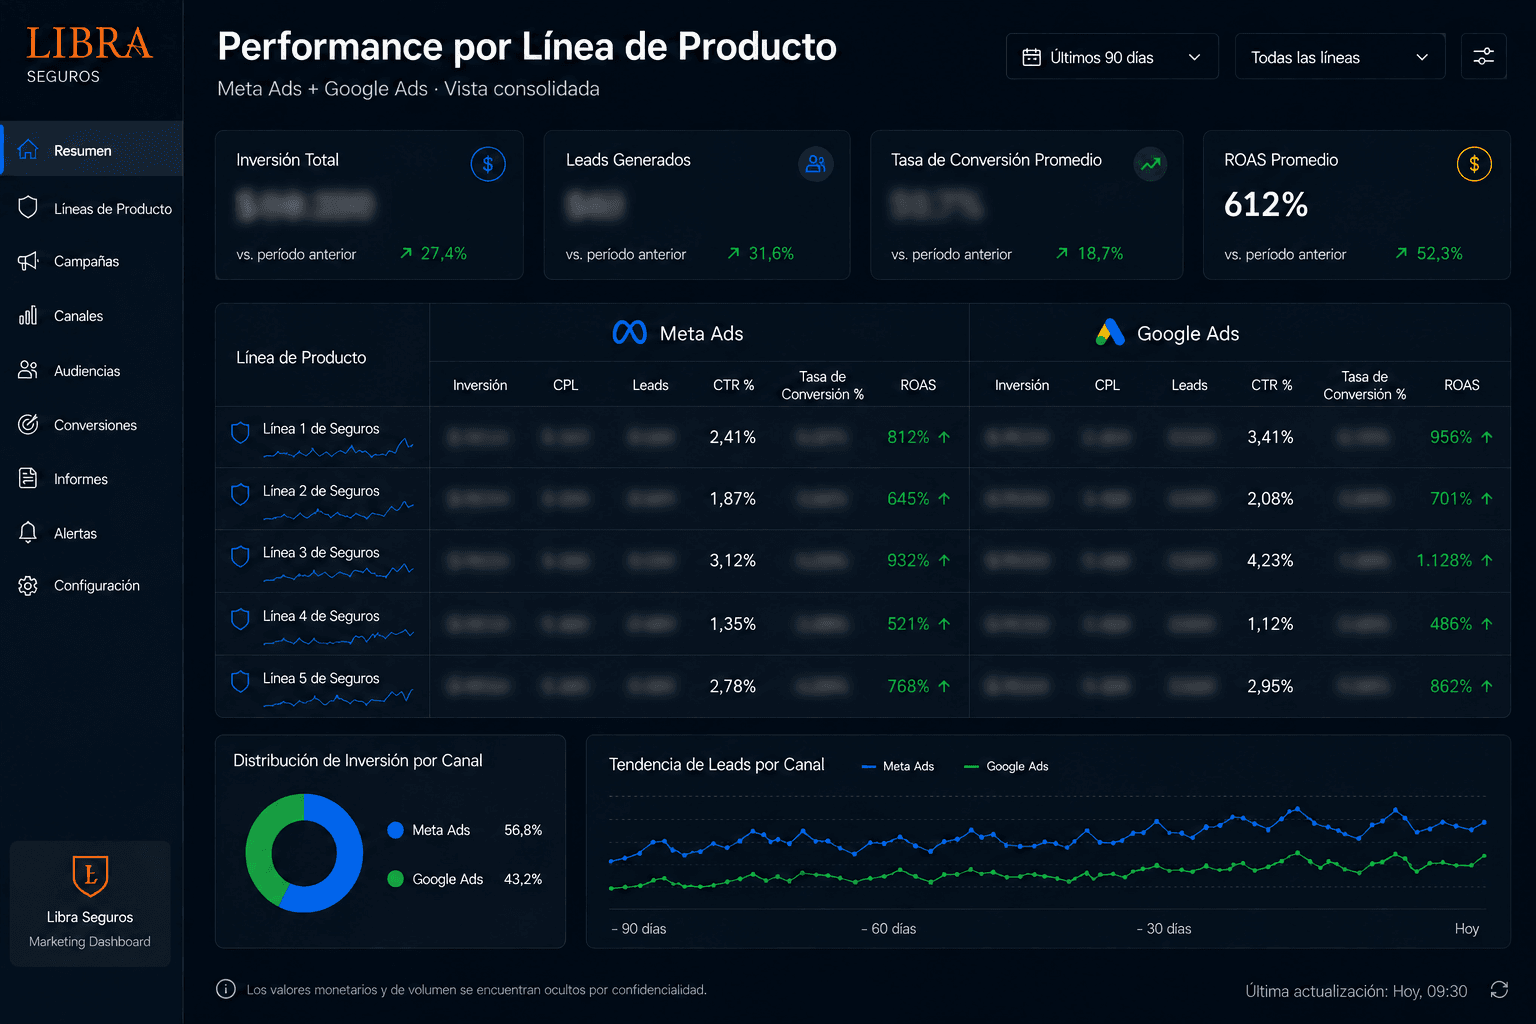
Task: Click trend icon on Tasa de Conversión card
Action: [1151, 164]
